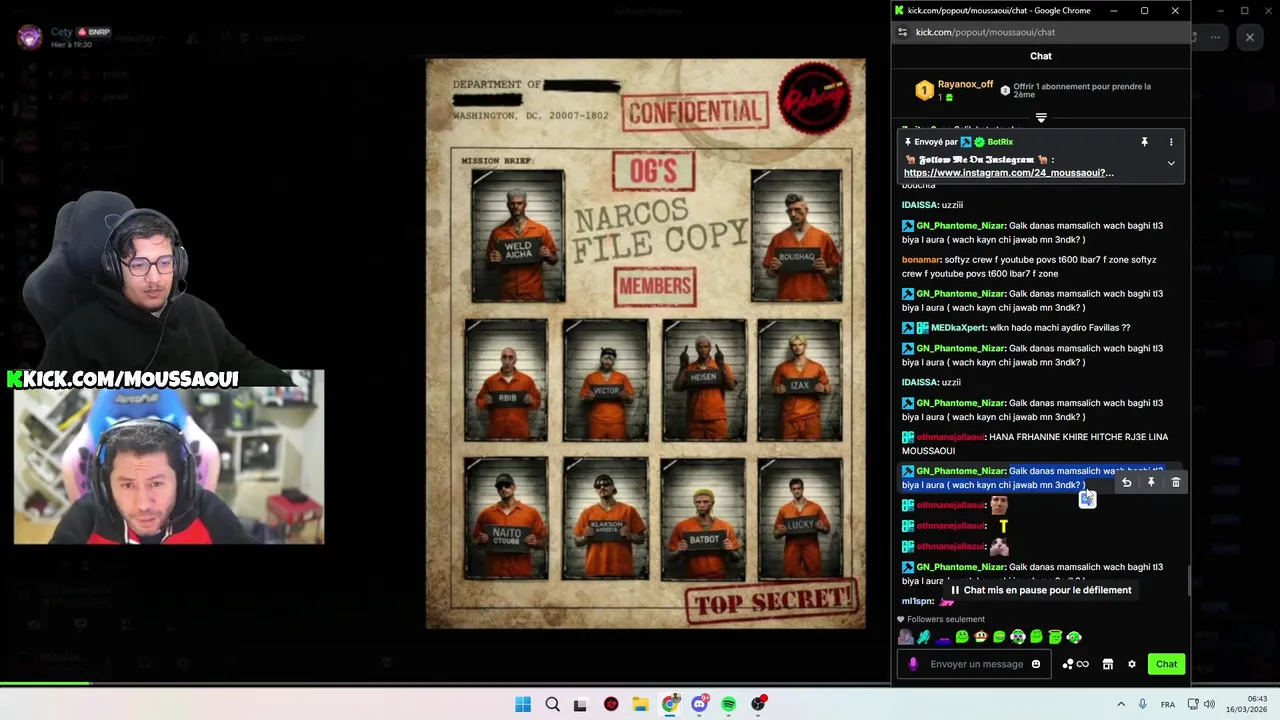Open the volume control in tray

coord(1209,704)
